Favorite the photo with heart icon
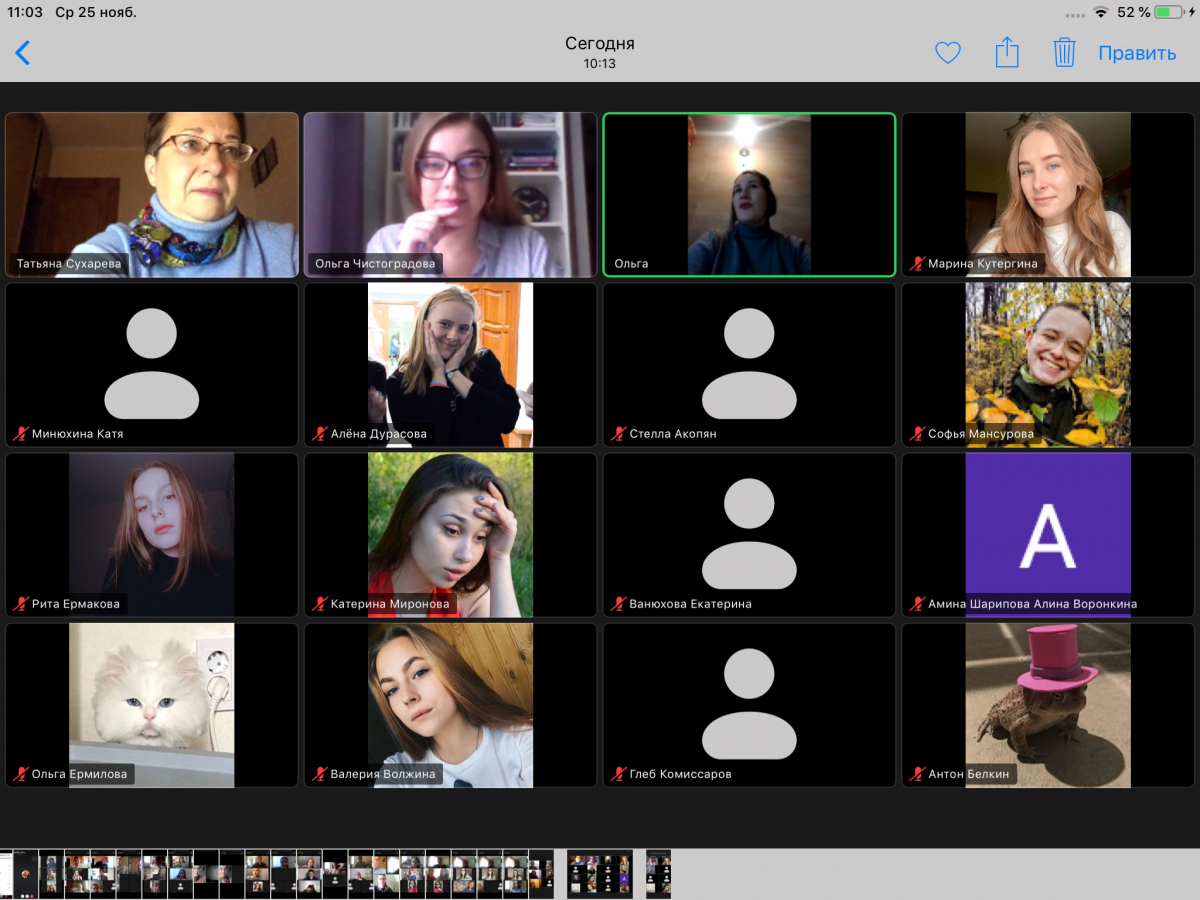1200x900 pixels. [x=948, y=53]
